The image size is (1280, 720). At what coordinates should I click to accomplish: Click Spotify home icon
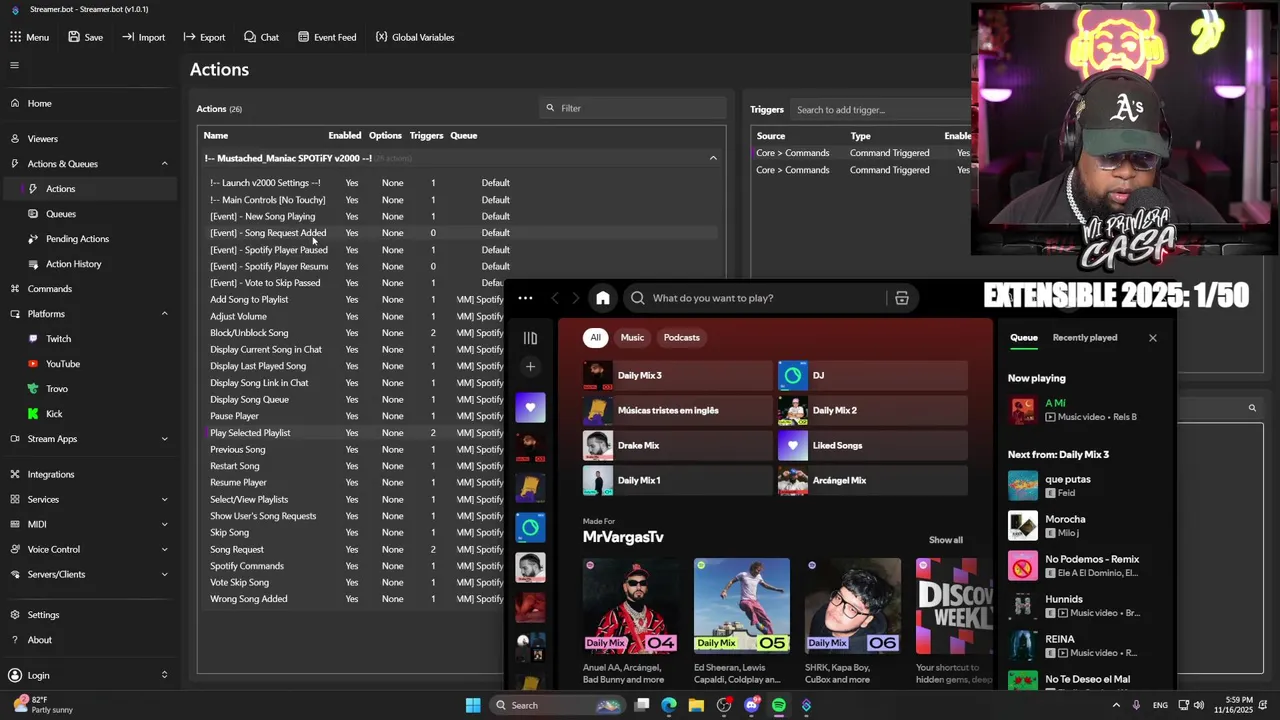[x=603, y=298]
